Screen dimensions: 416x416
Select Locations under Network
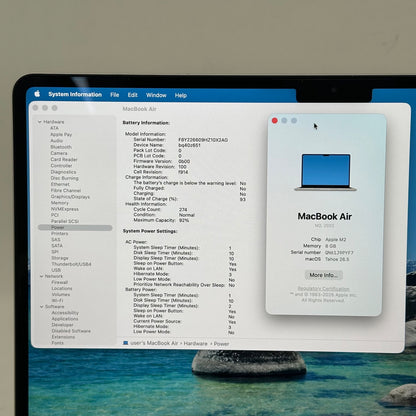point(62,288)
